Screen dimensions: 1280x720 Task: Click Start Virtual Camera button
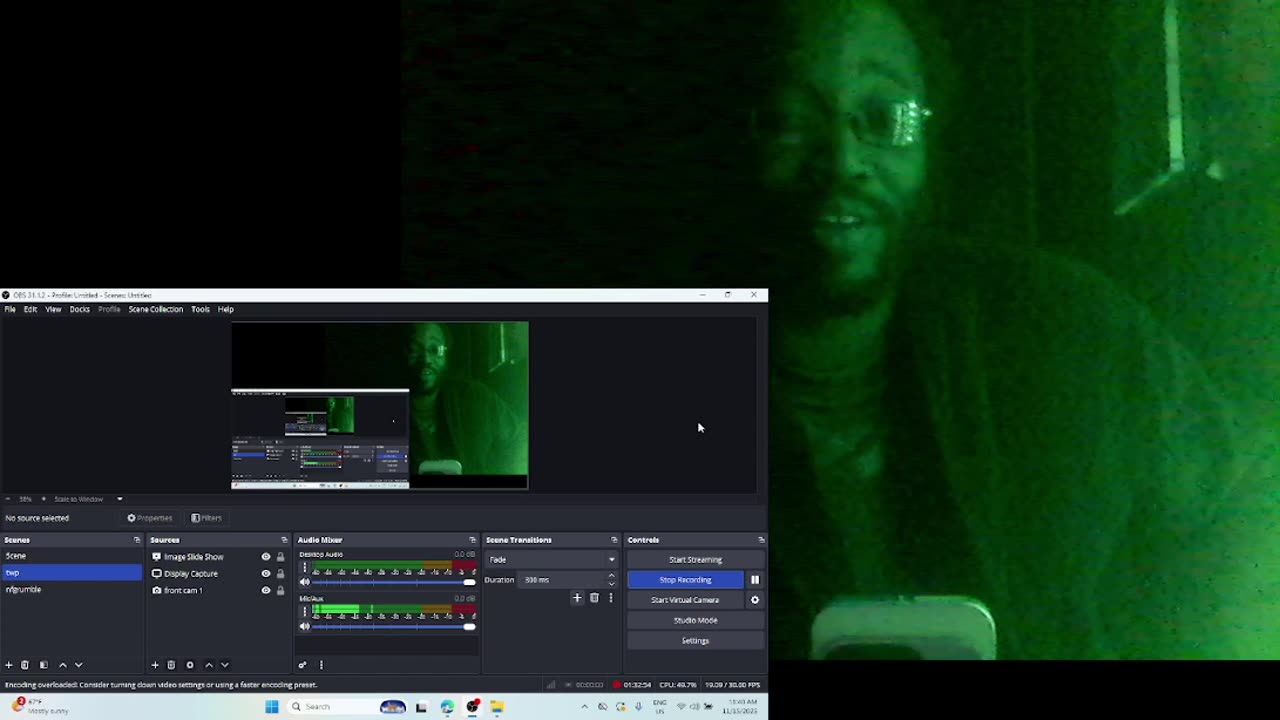point(686,600)
